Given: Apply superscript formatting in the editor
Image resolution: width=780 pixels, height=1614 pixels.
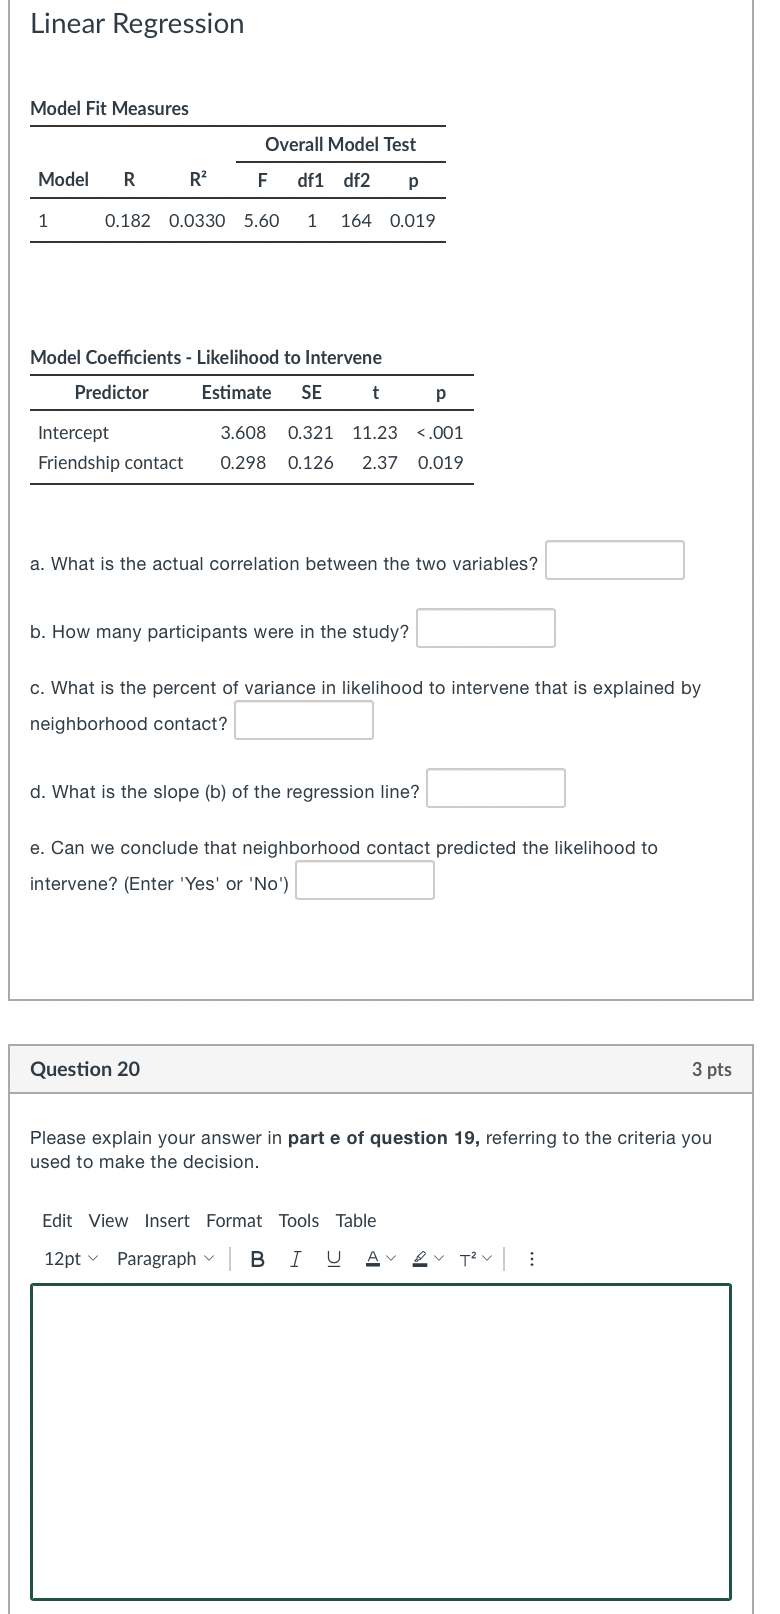Looking at the screenshot, I should click(x=468, y=1258).
